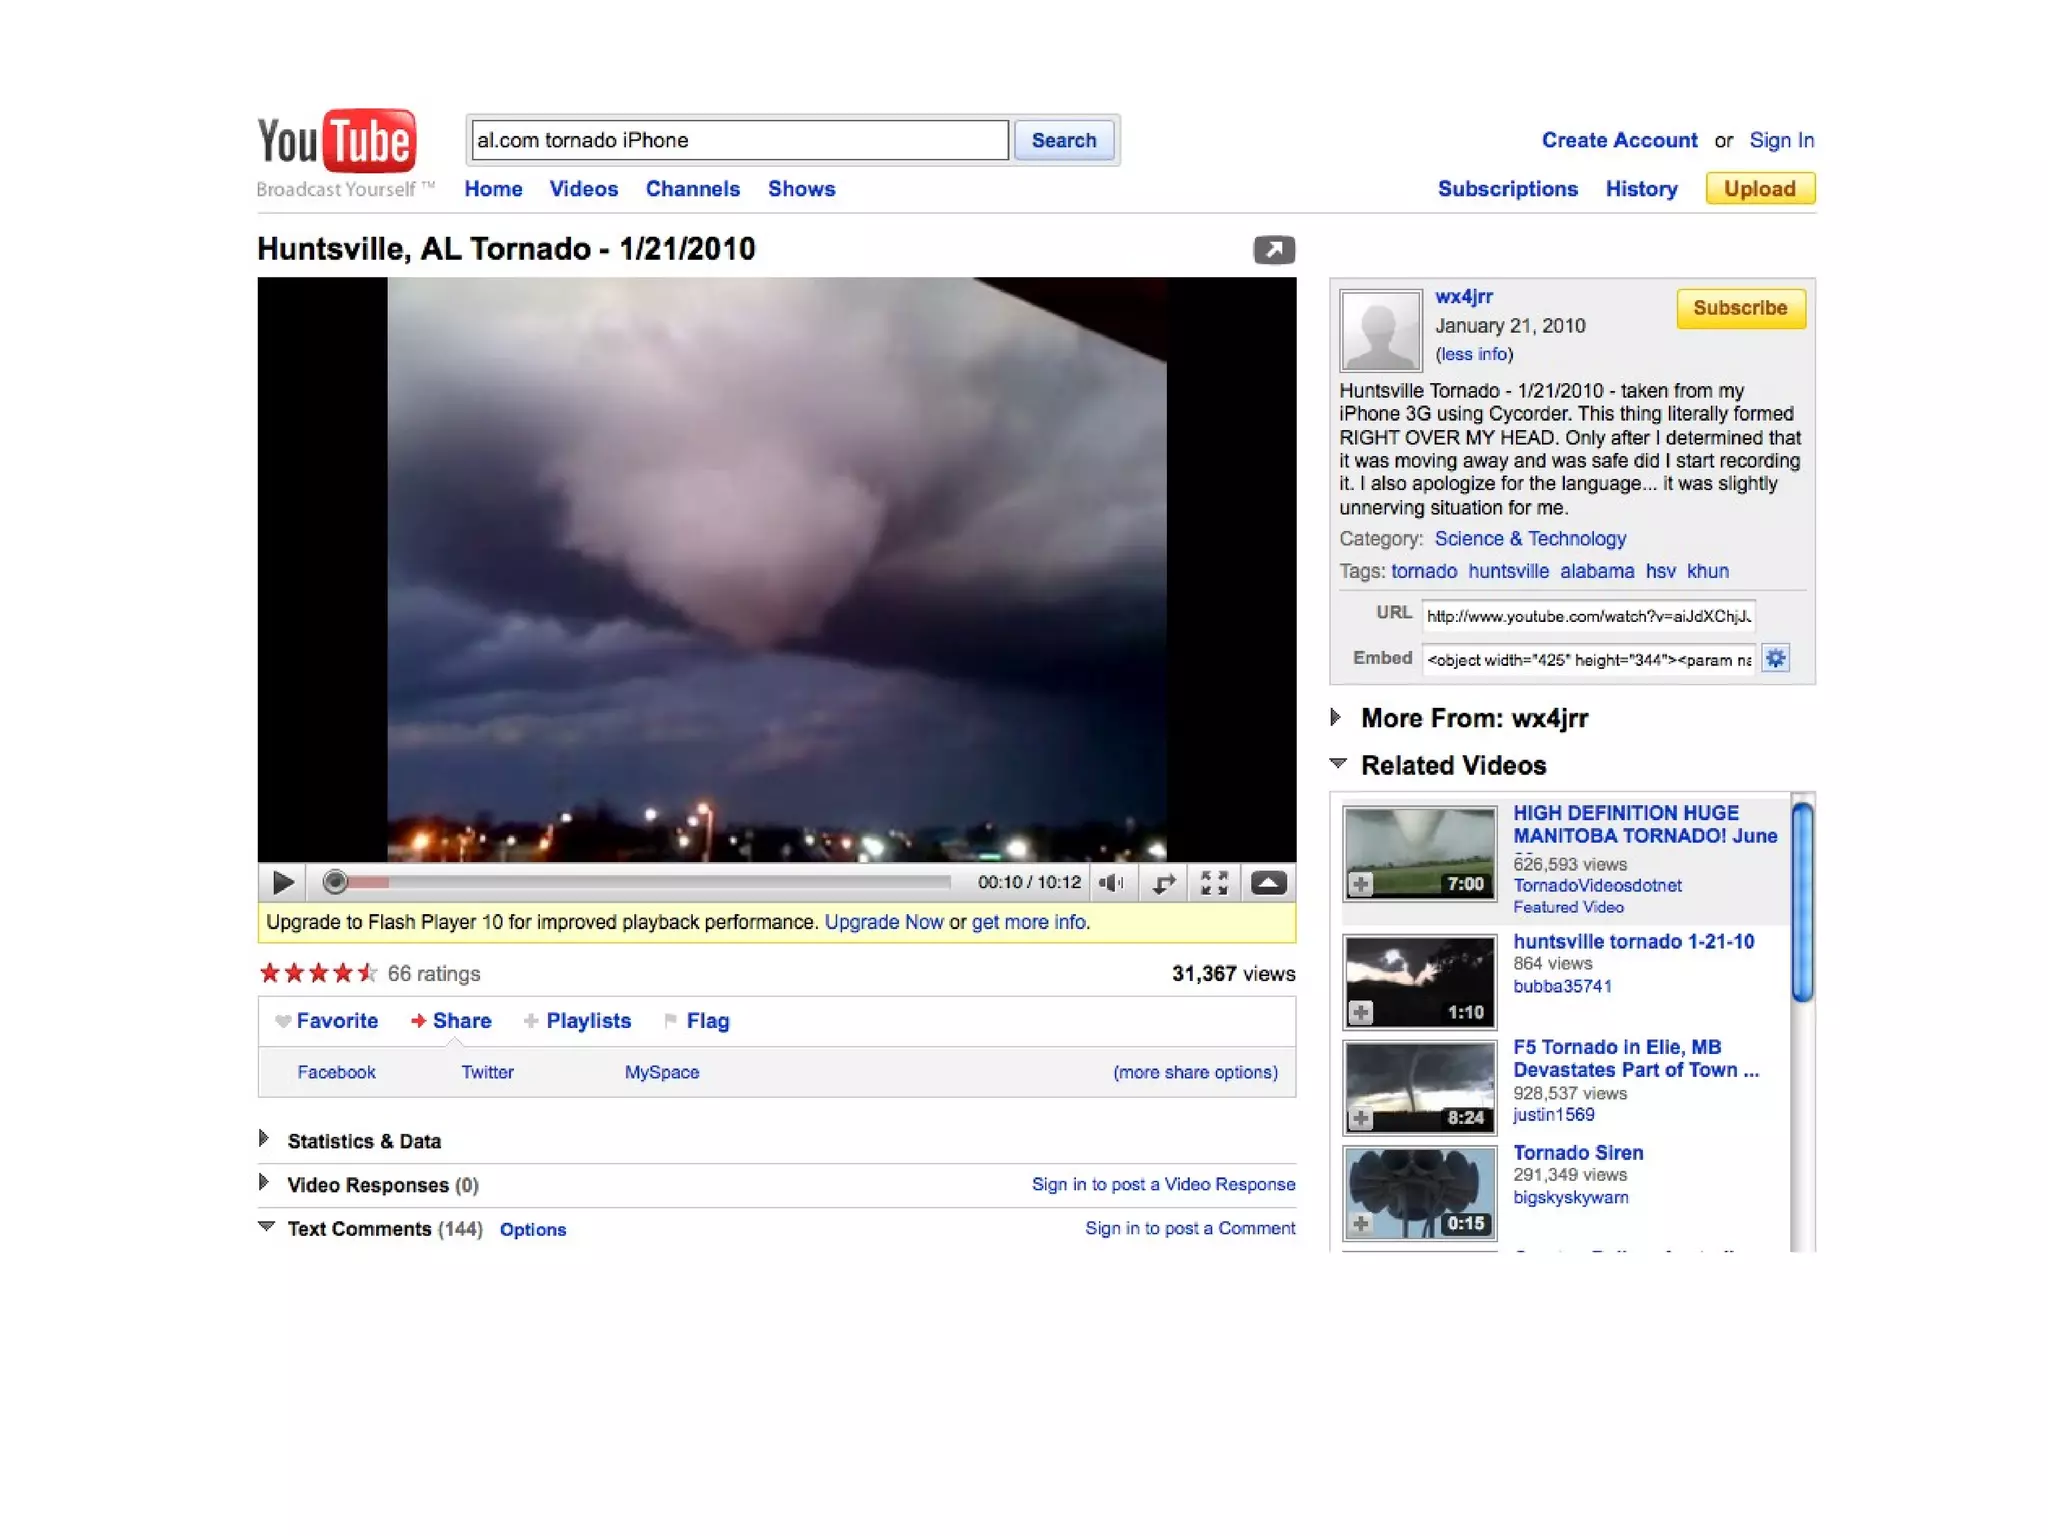Click the player size toggle icon
The width and height of the screenshot is (2048, 1536).
1163,882
